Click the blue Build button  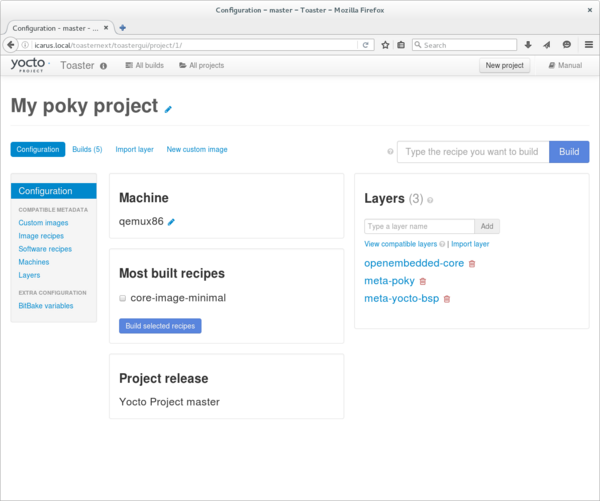(569, 152)
